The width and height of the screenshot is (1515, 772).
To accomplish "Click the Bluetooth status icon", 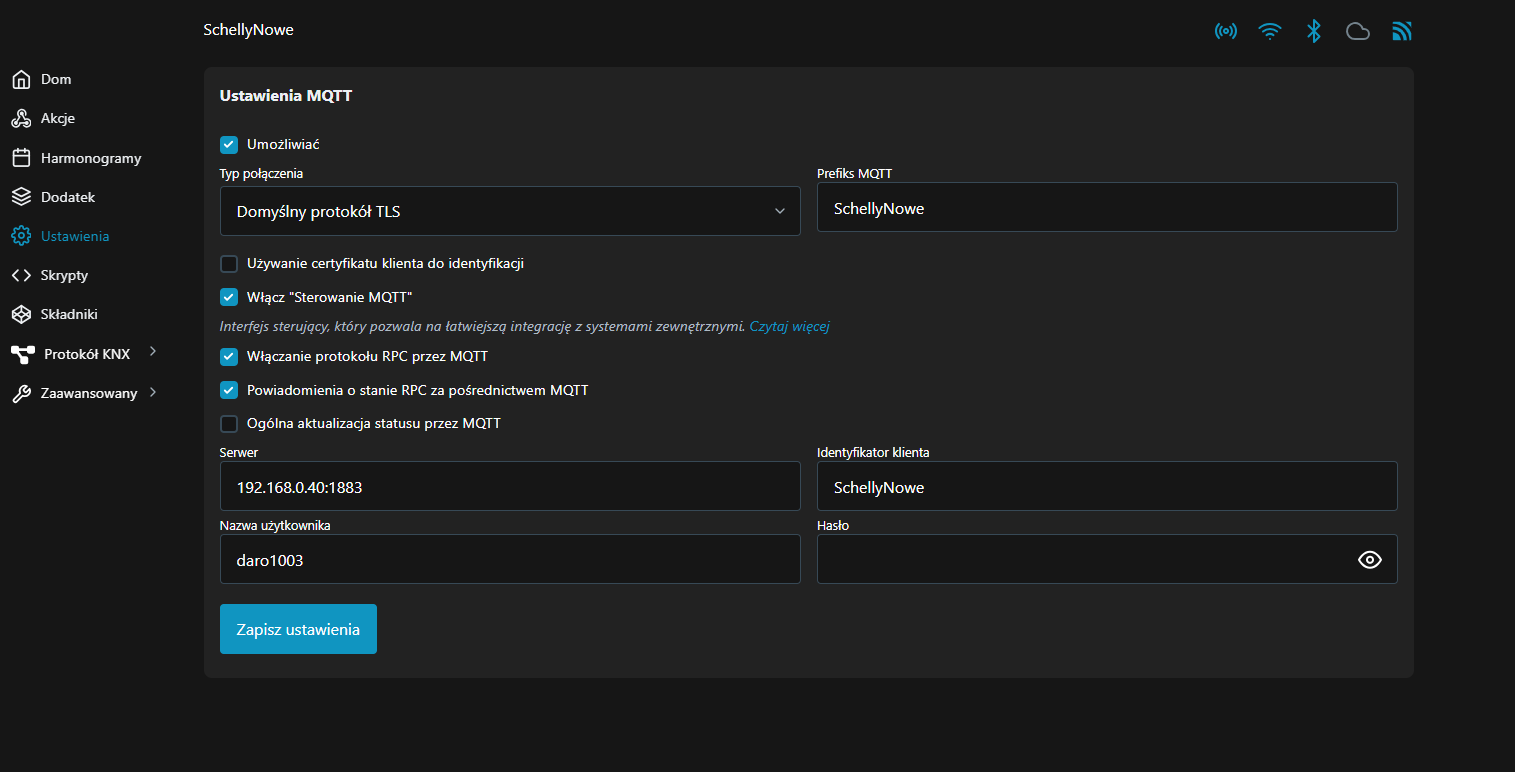I will coord(1314,31).
